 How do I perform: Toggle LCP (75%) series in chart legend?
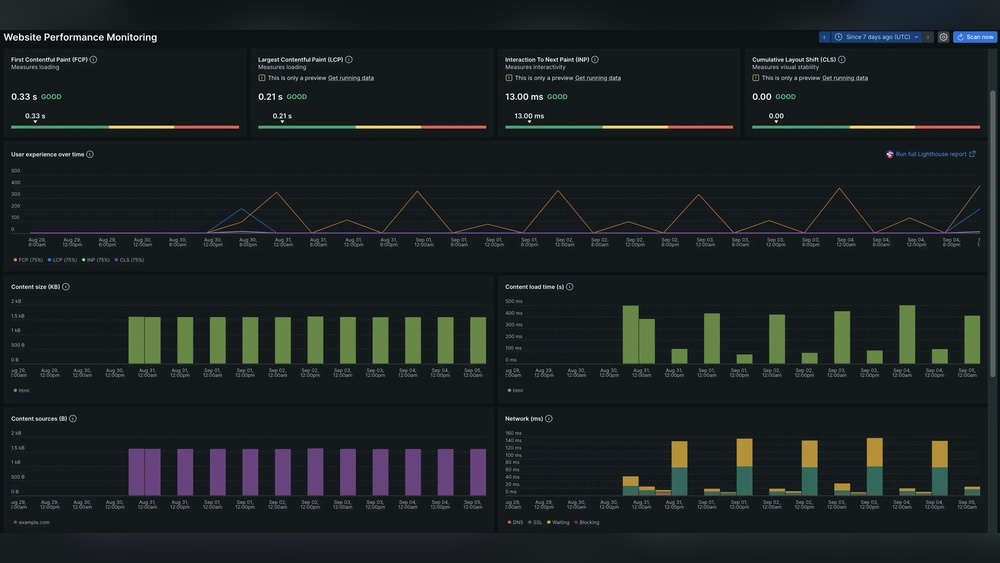click(x=63, y=260)
